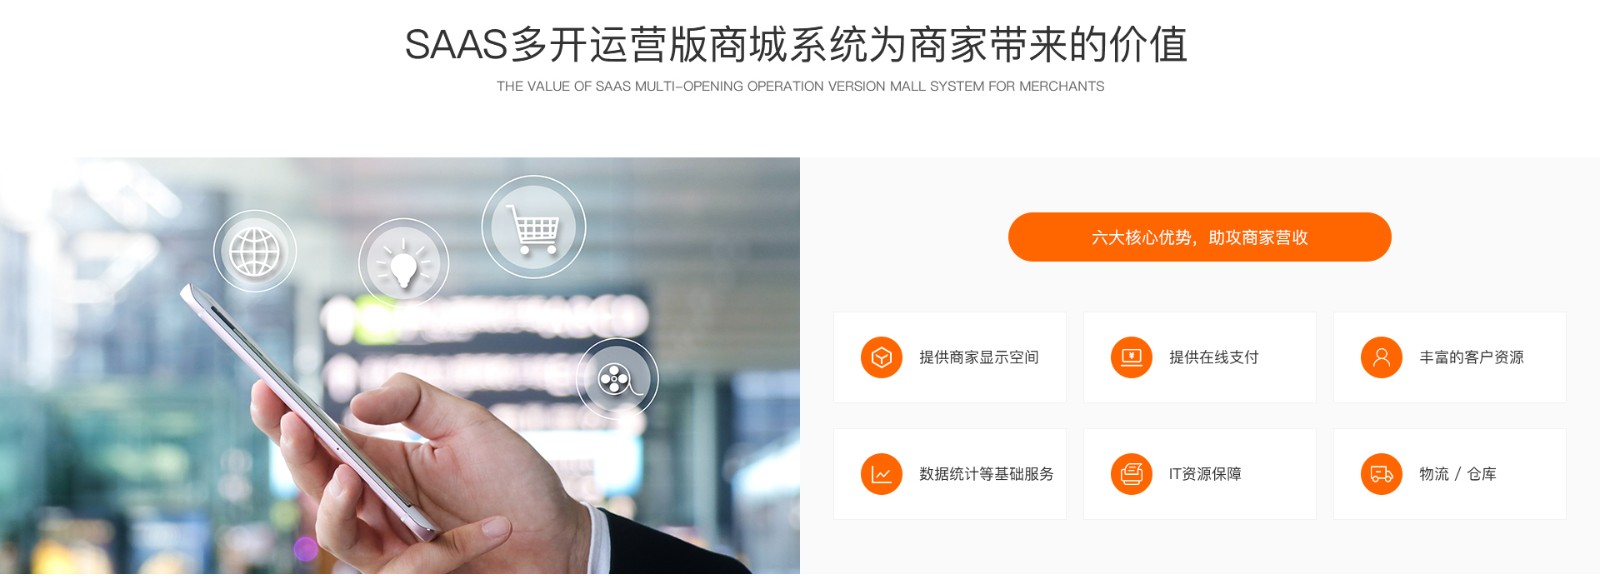Viewport: 1600px width, 579px height.
Task: Select the 数据统计等基础服务 text label
Action: (986, 474)
